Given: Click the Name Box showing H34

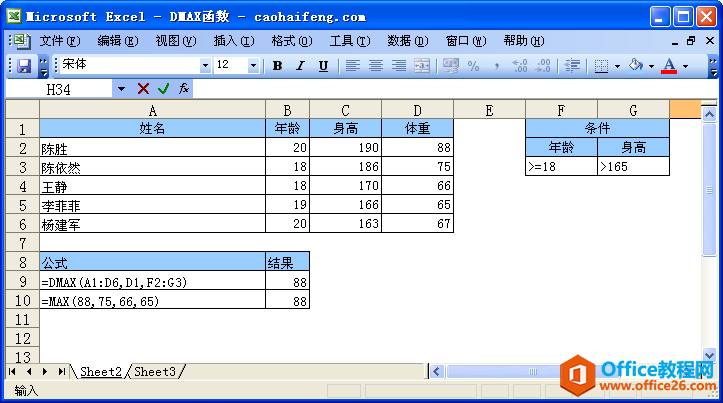Looking at the screenshot, I should click(59, 89).
